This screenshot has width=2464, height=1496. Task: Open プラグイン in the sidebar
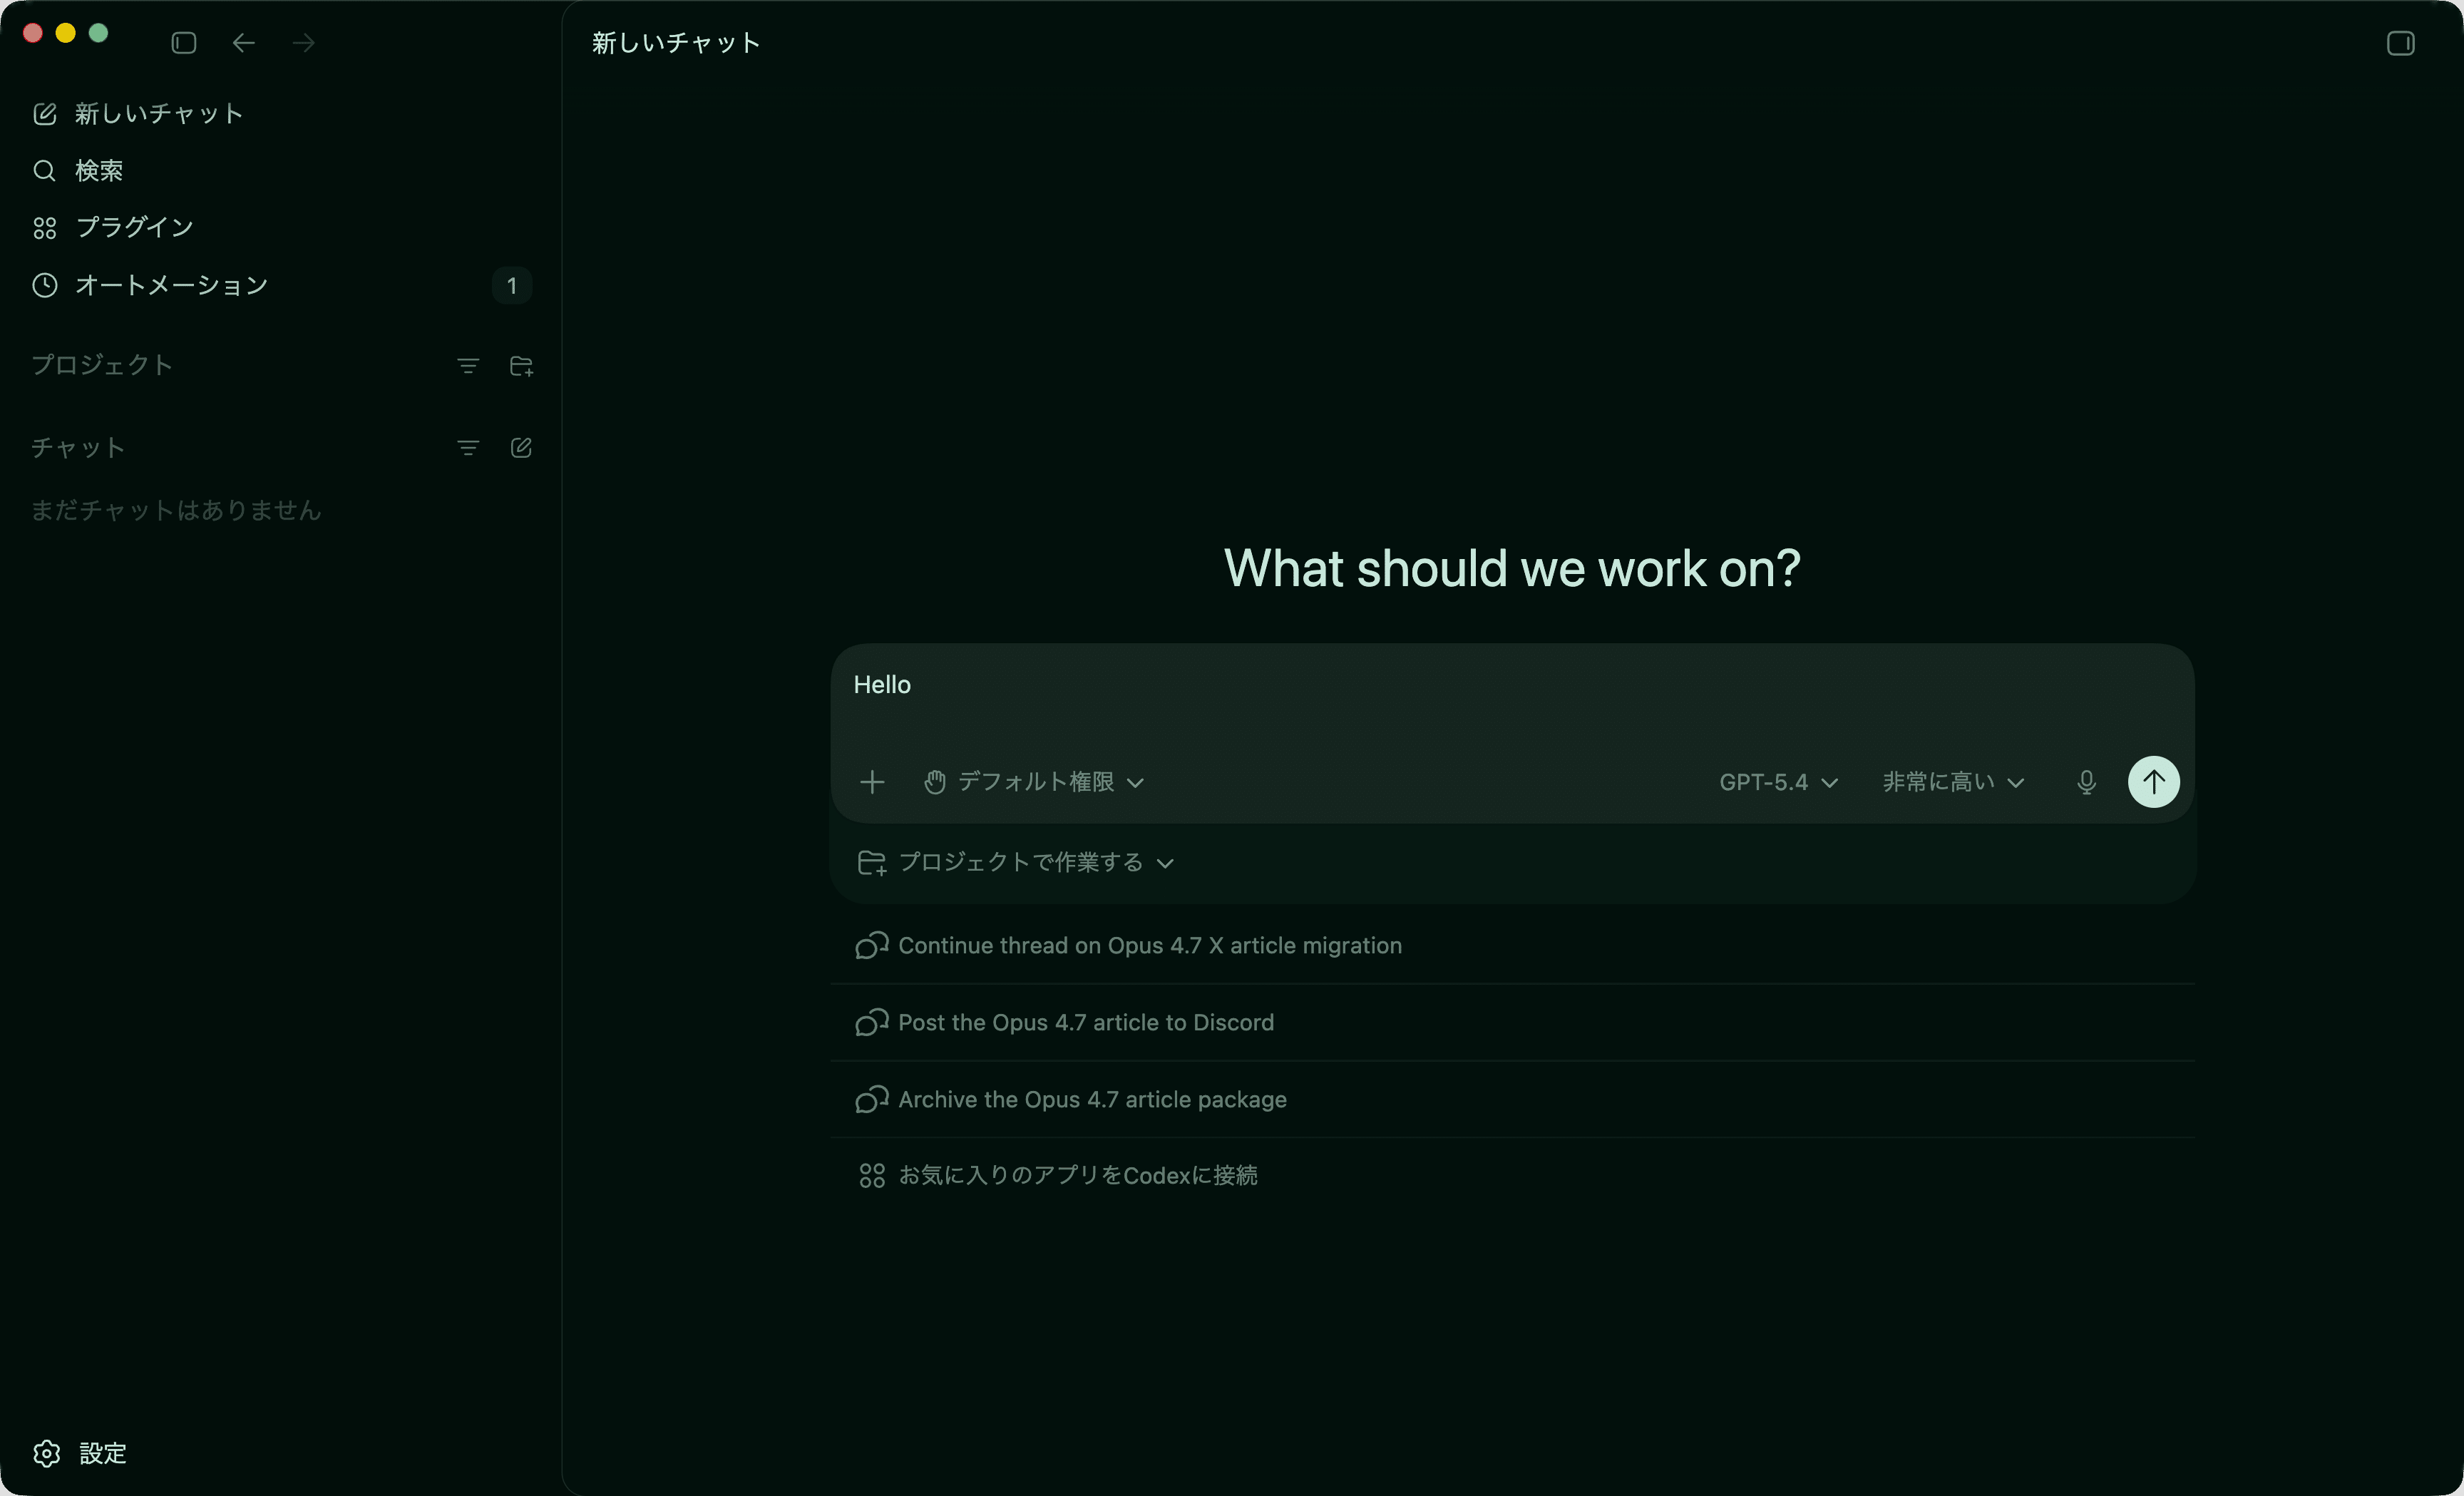[x=134, y=228]
